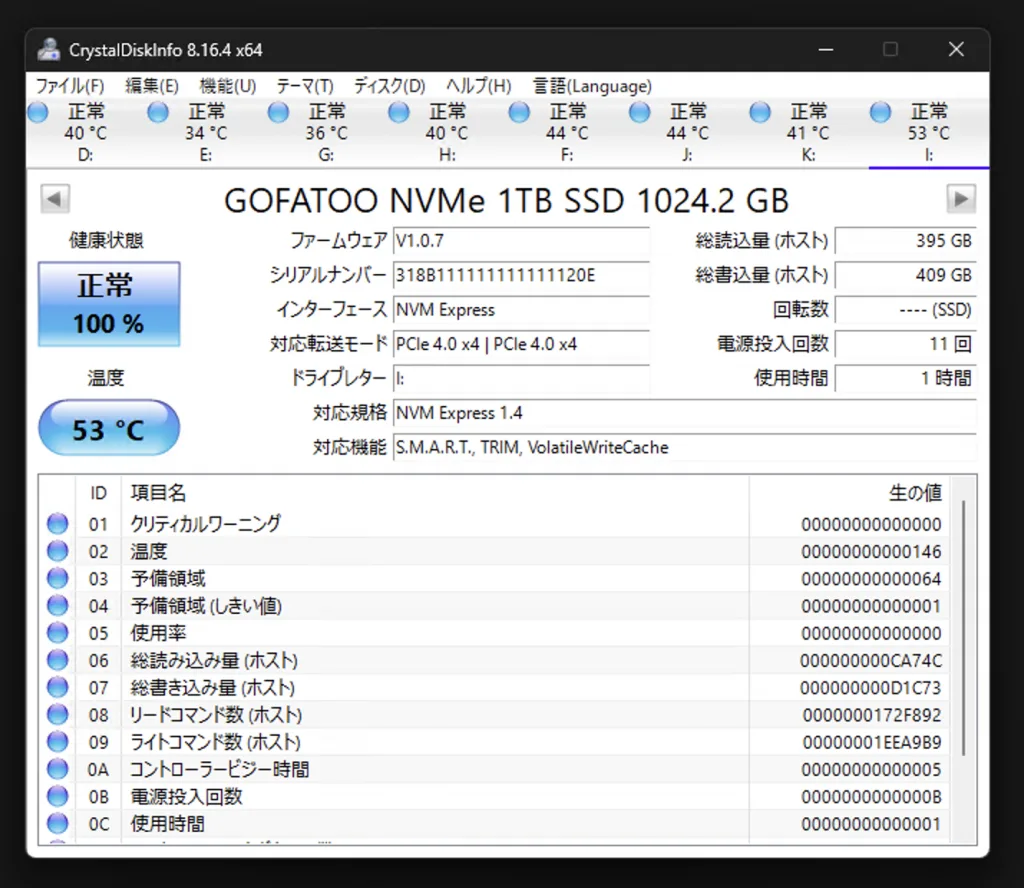Select raw value 000000000D1C73
Image resolution: width=1024 pixels, height=888 pixels.
pos(871,688)
